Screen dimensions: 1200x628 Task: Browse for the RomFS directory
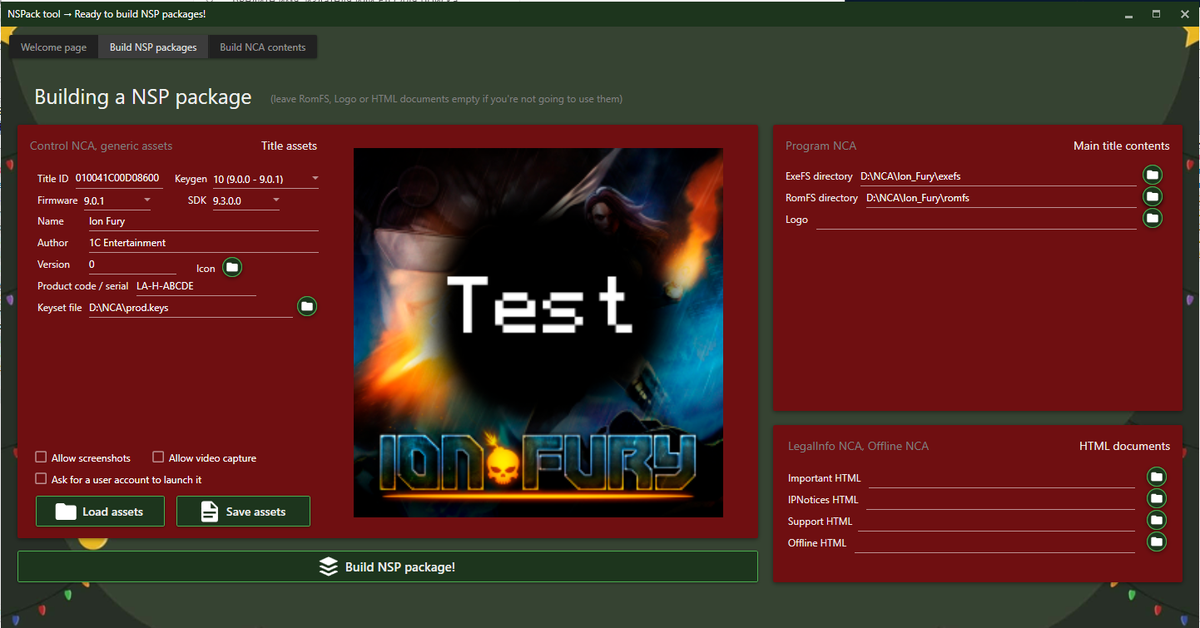[1153, 197]
